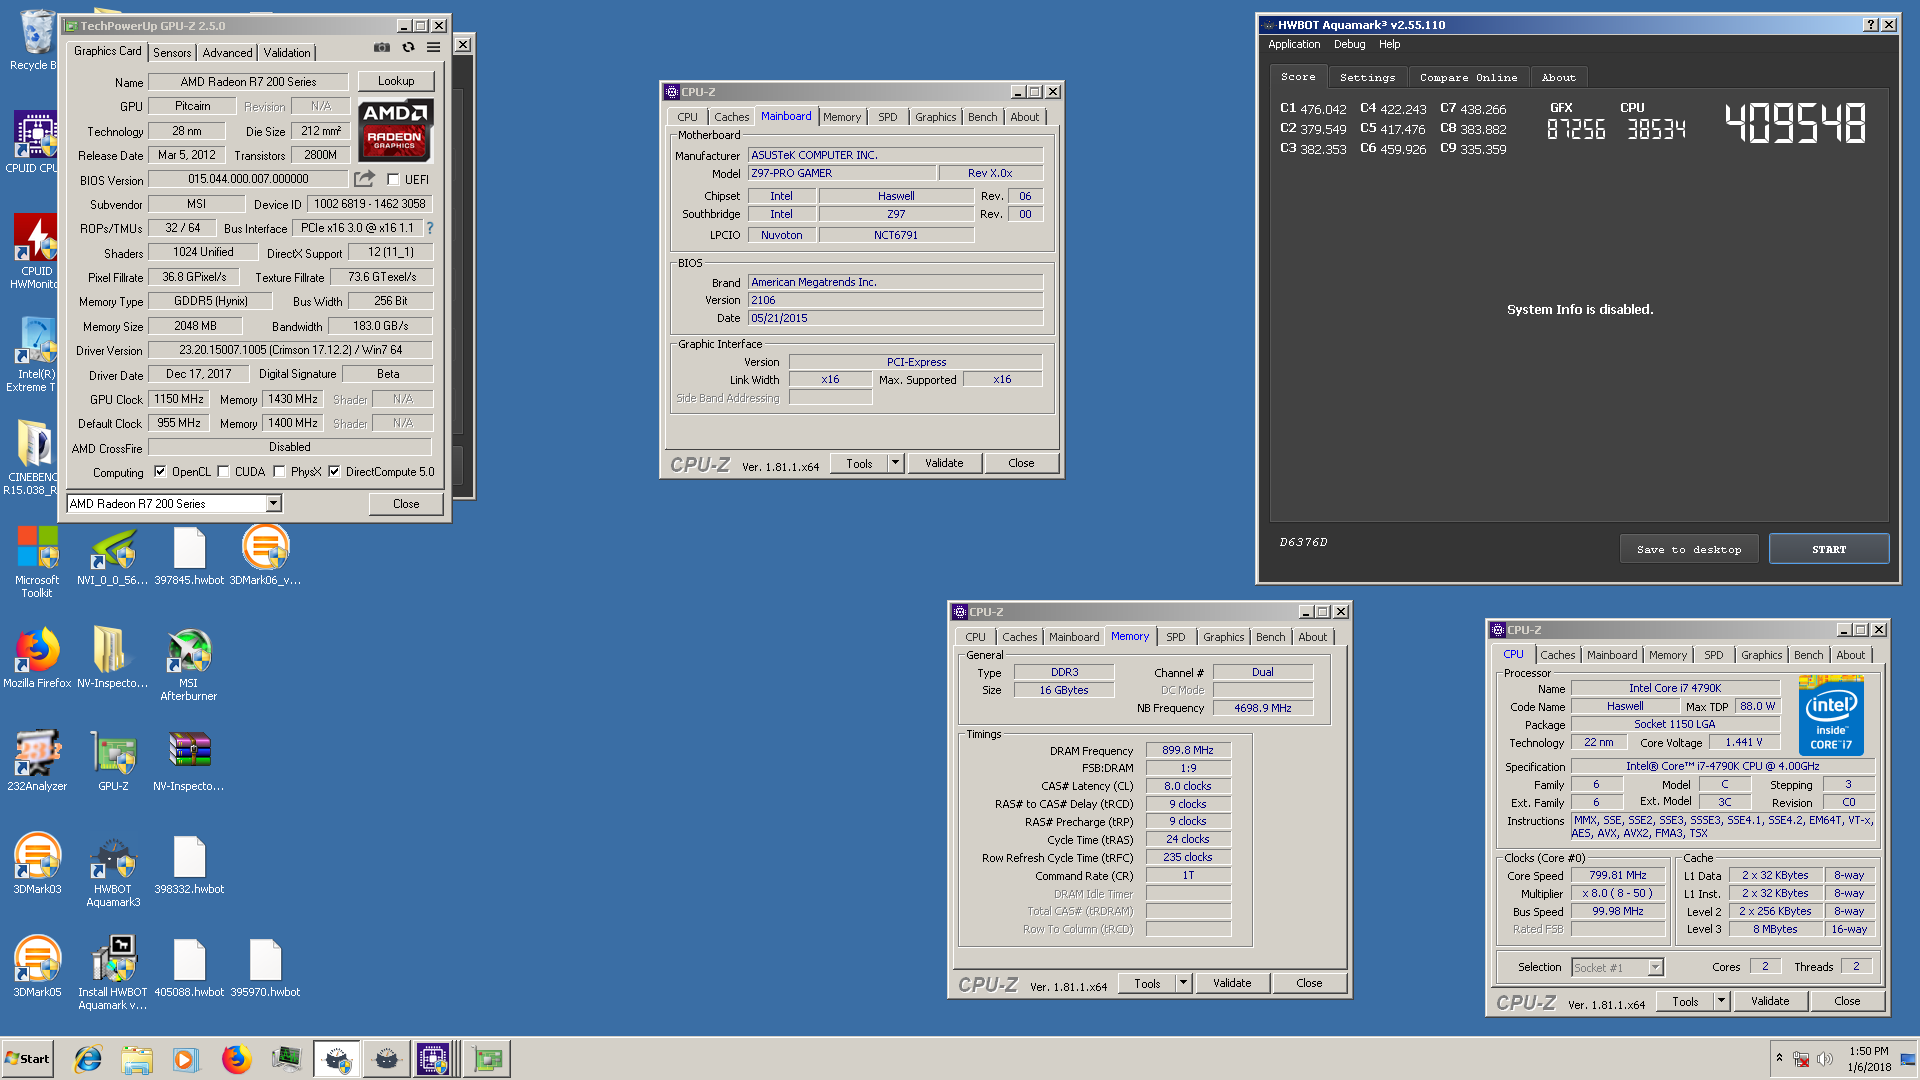1920x1080 pixels.
Task: Click Validate in the CPU-Z Mainboard window
Action: coord(944,463)
